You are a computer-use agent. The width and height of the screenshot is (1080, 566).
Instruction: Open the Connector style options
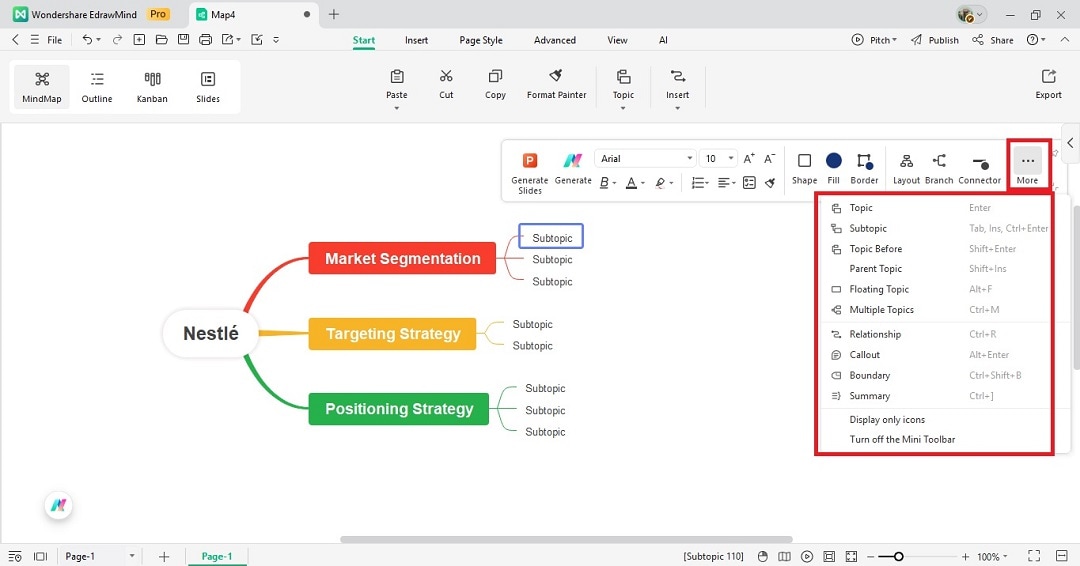(979, 169)
